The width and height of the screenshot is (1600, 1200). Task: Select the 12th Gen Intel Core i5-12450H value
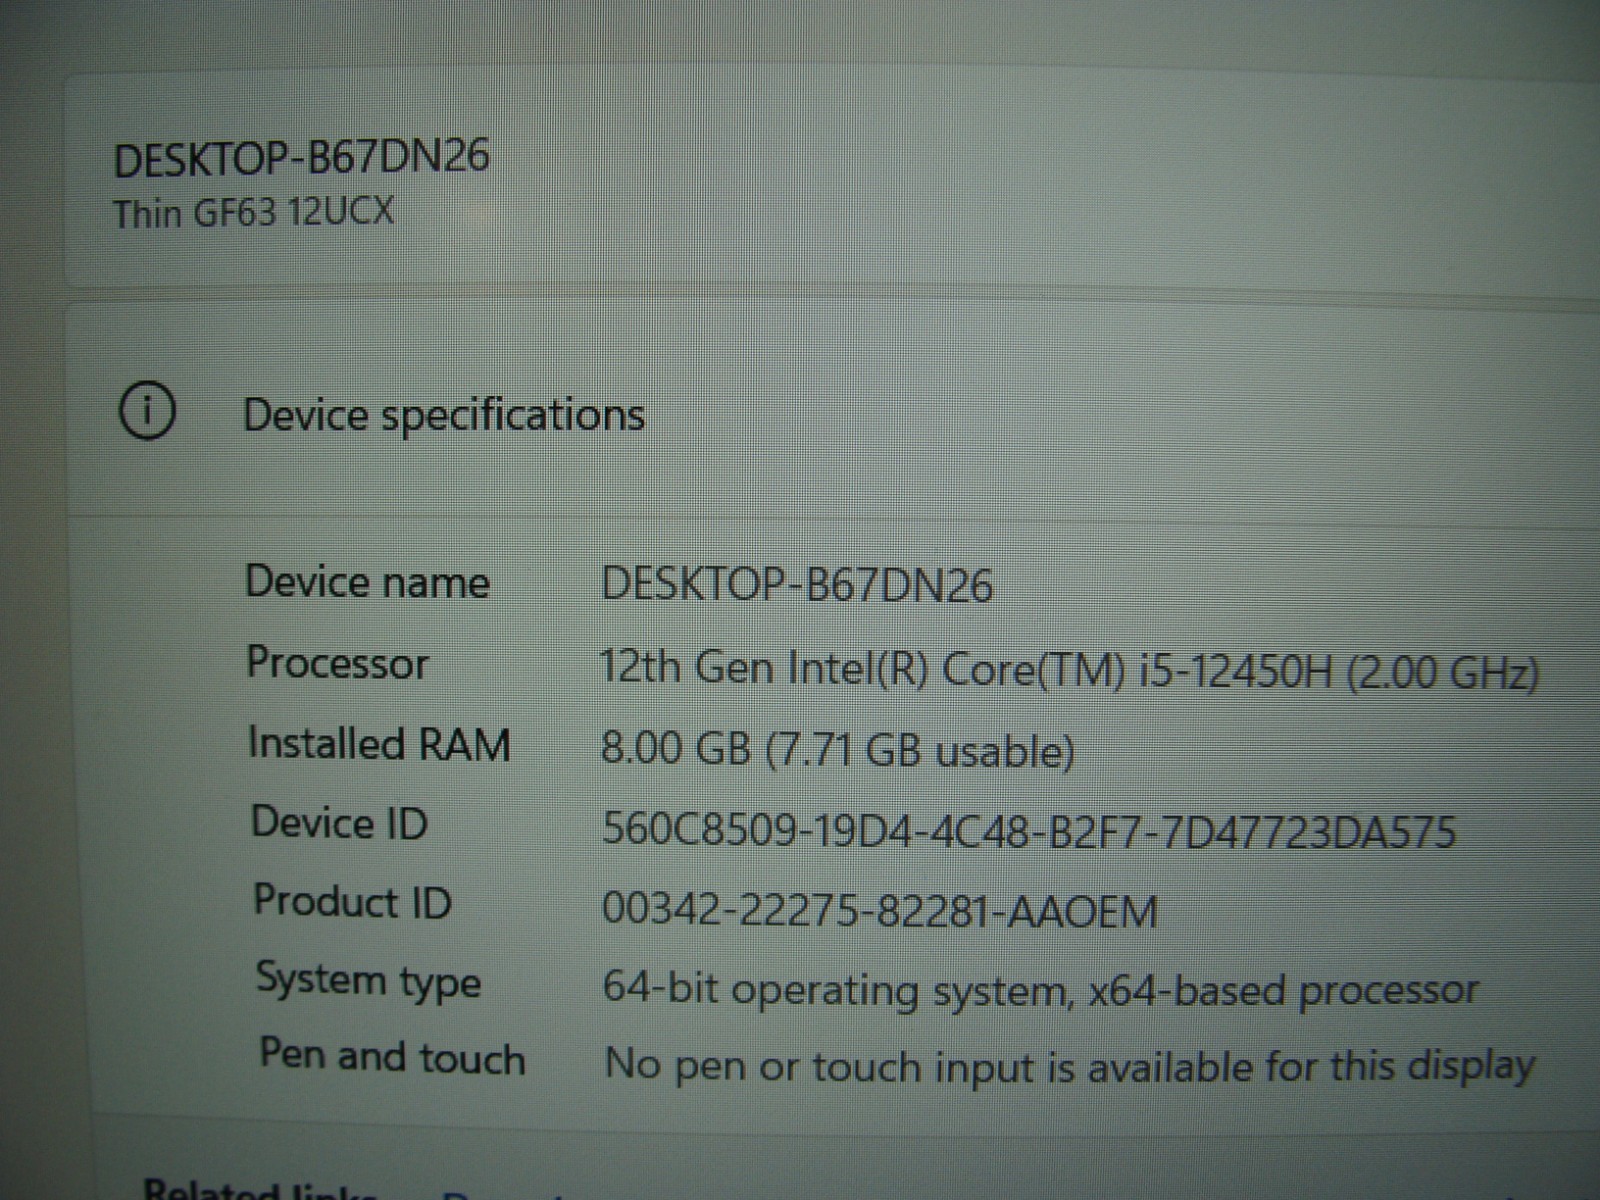click(1068, 669)
